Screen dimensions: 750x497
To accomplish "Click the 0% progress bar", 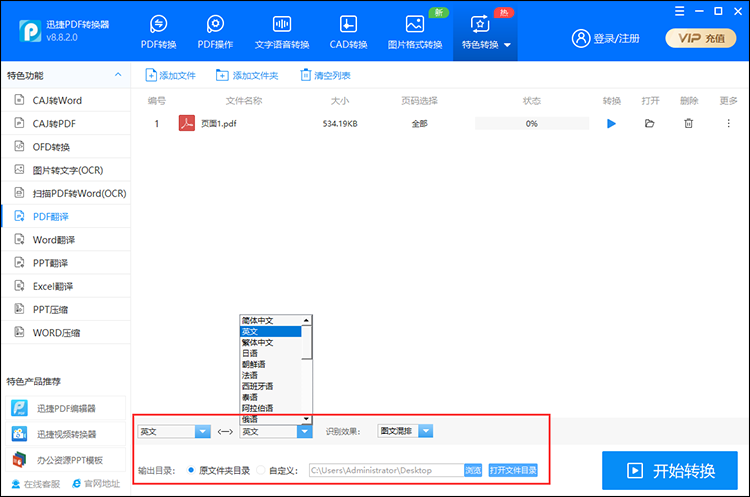I will coord(532,123).
